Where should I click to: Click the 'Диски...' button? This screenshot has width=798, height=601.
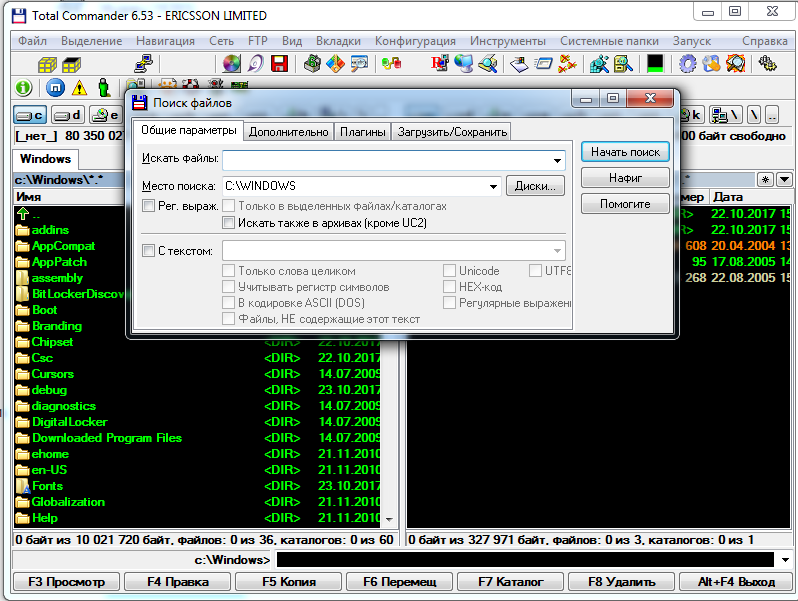click(x=535, y=186)
